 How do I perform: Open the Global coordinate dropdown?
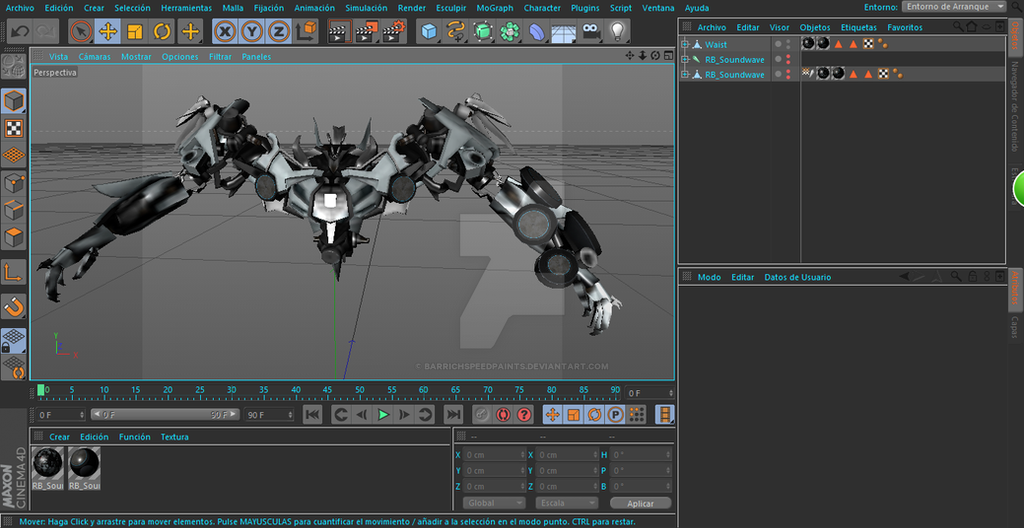[x=494, y=503]
